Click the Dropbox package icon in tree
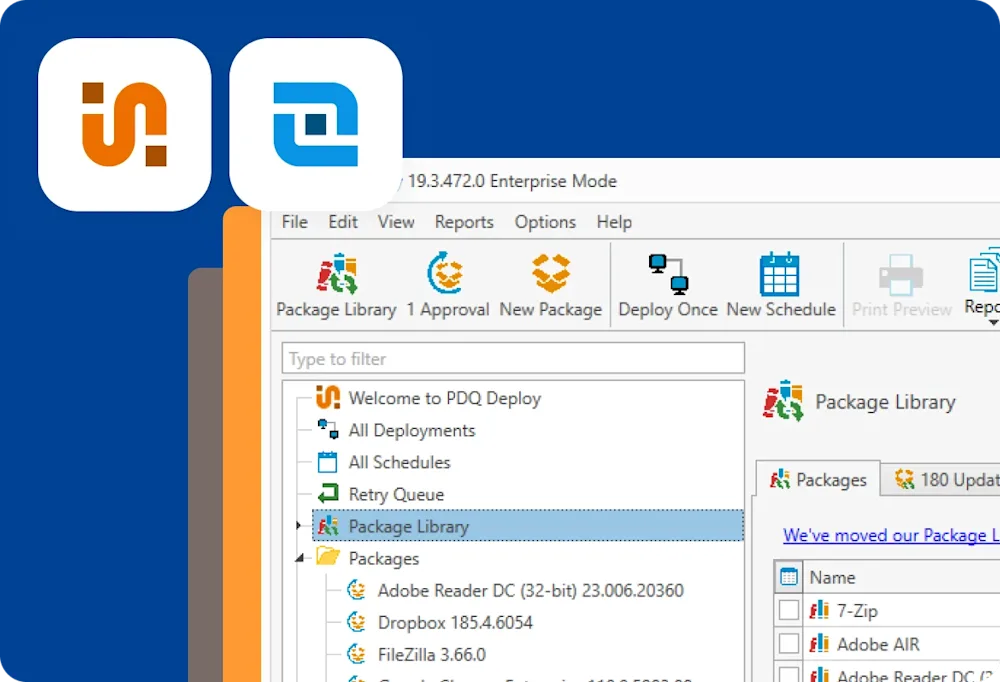The image size is (1000, 682). coord(357,622)
